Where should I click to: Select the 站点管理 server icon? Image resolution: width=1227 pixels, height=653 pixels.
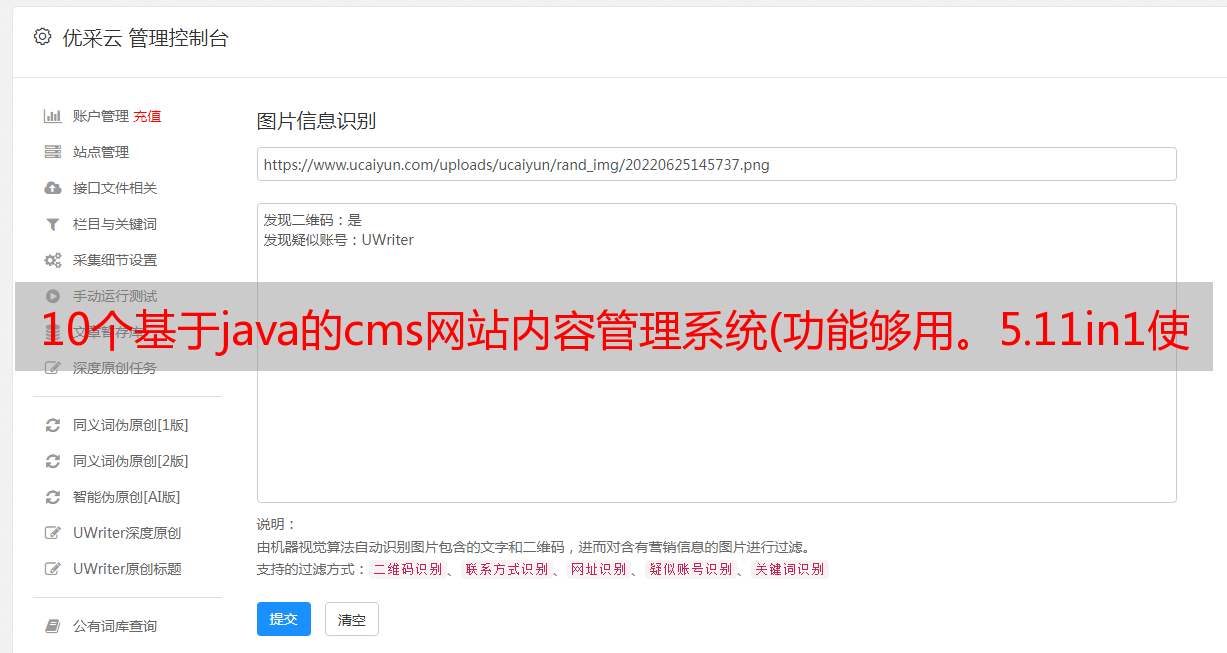pyautogui.click(x=53, y=152)
